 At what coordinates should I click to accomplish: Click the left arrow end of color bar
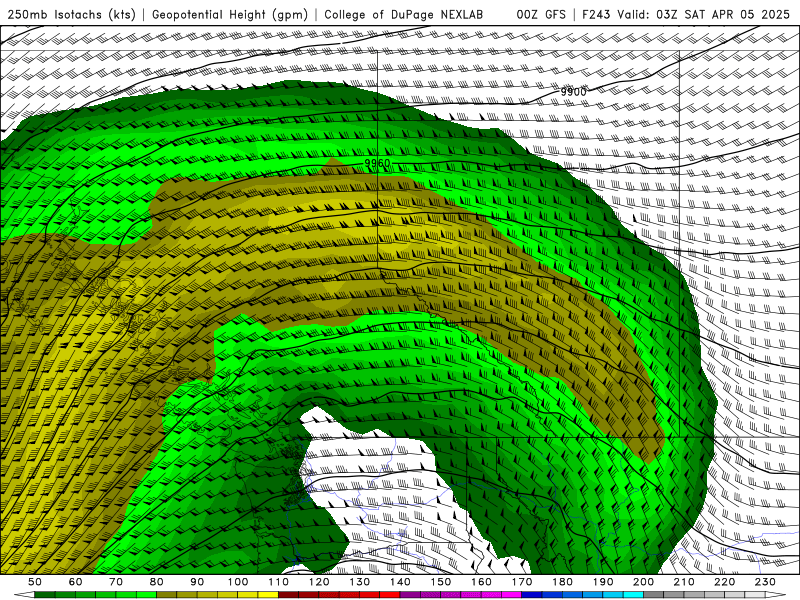click(24, 595)
